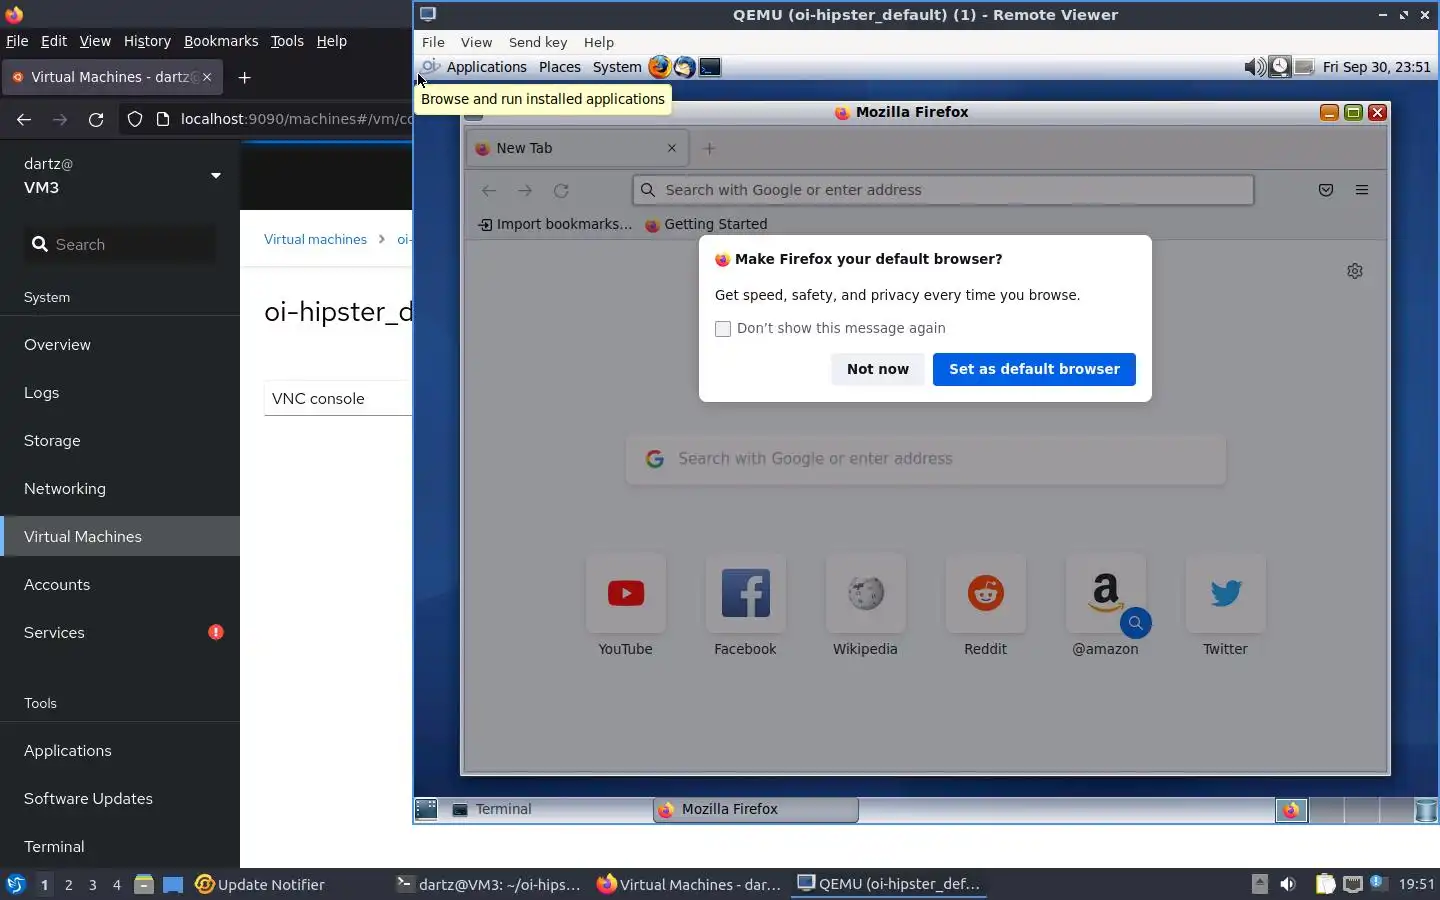Viewport: 1440px width, 900px height.
Task: Click the reload button in guest Firefox
Action: click(561, 190)
